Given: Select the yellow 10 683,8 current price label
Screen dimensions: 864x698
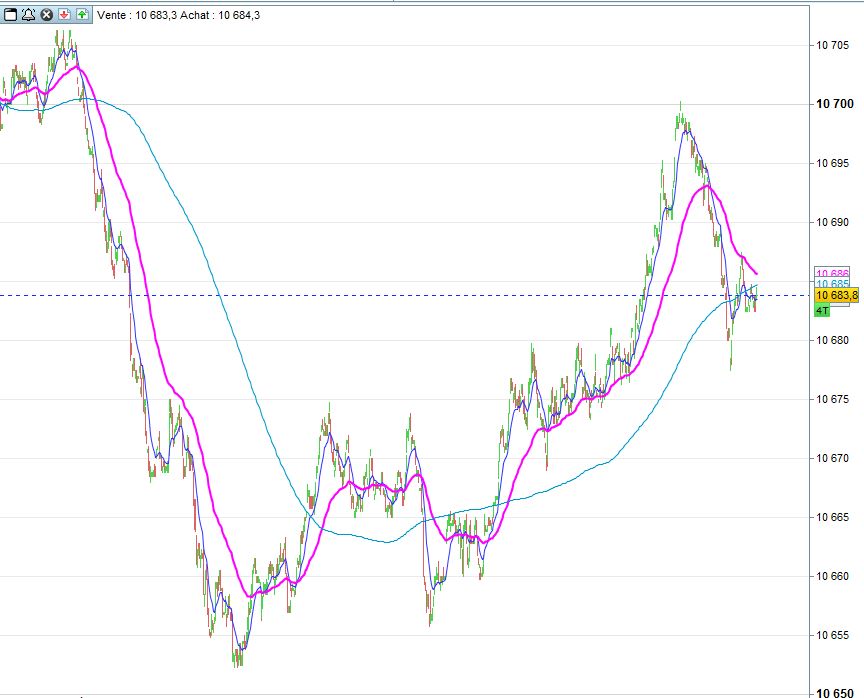Looking at the screenshot, I should (836, 296).
